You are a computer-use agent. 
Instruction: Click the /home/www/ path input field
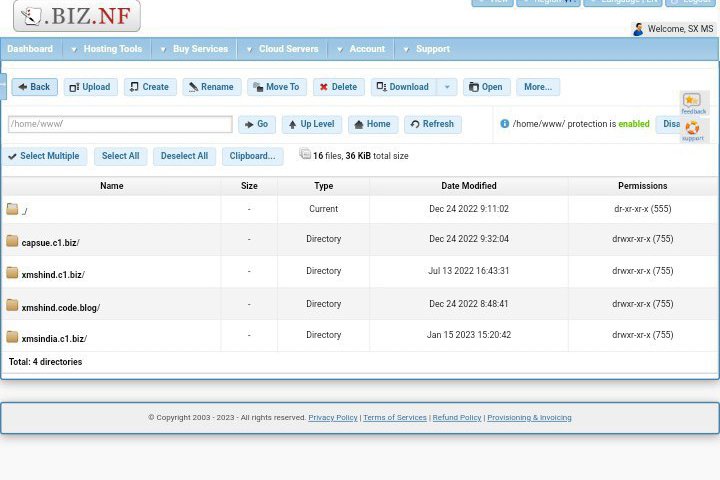pos(120,124)
